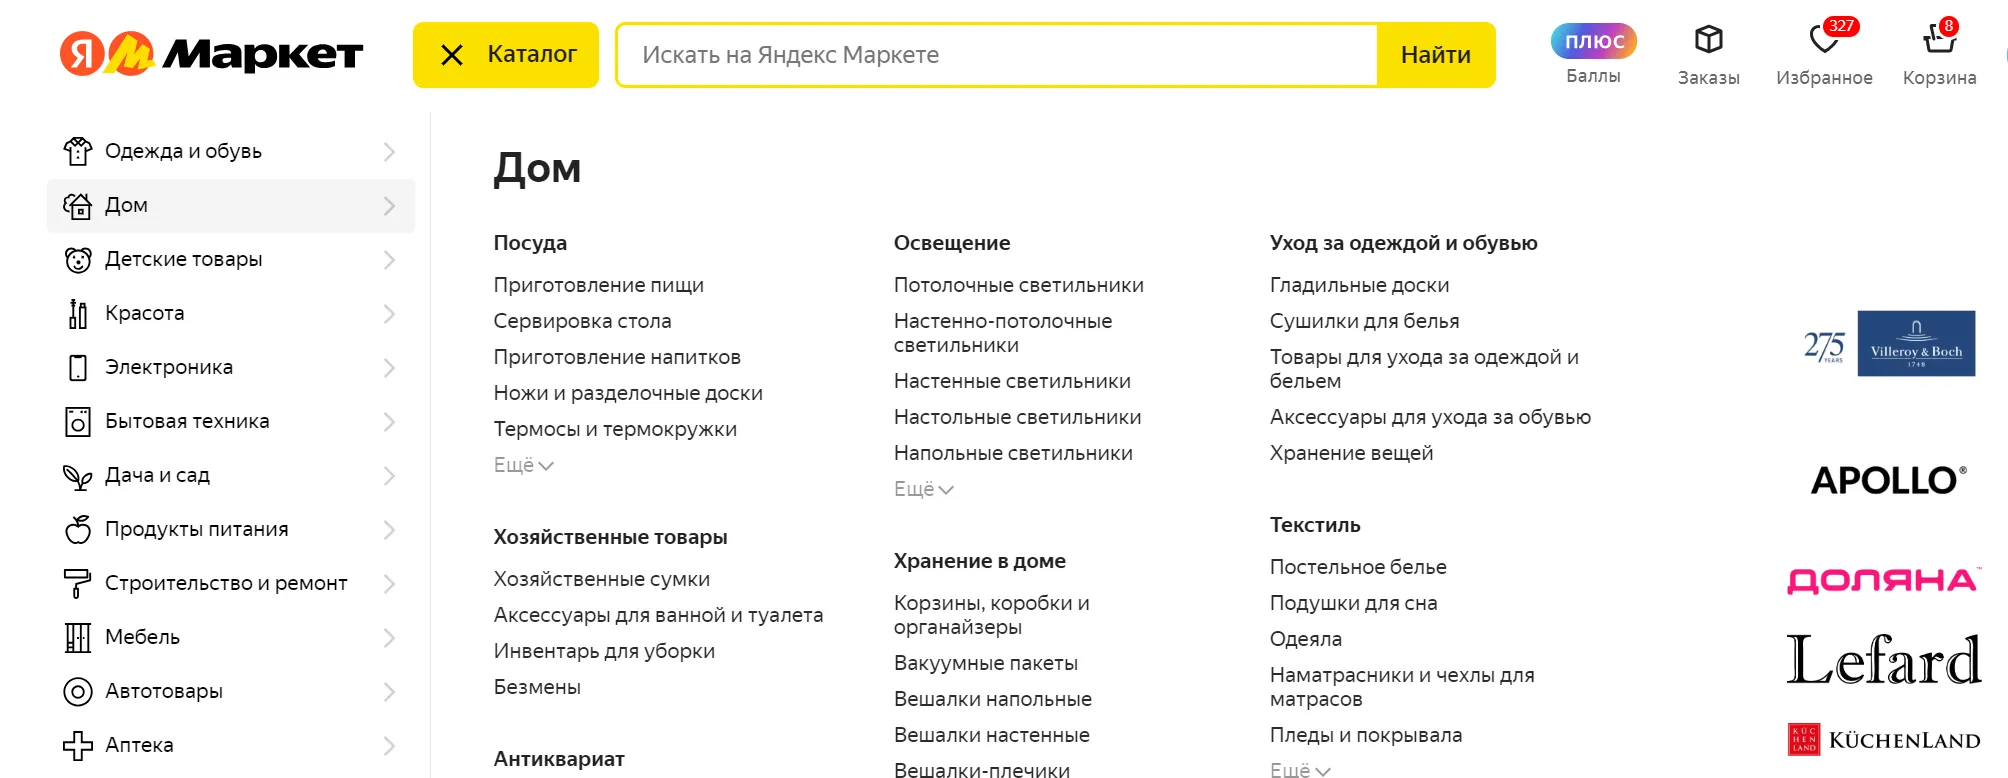This screenshot has width=2008, height=778.
Task: Open Избранное heart icon
Action: point(1824,41)
